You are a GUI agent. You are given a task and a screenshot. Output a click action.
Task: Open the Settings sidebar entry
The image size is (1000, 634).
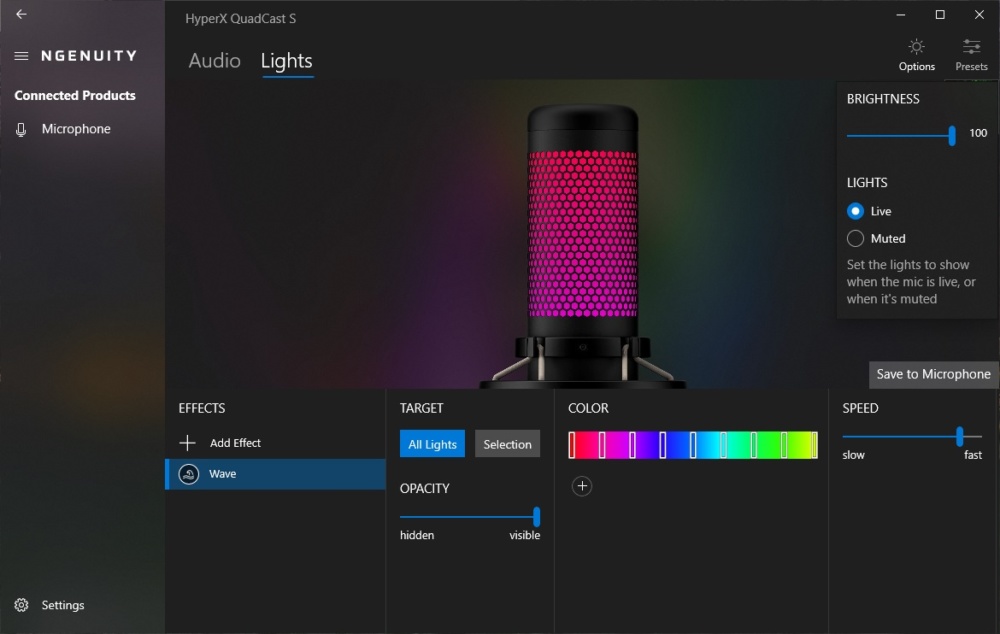(x=62, y=605)
